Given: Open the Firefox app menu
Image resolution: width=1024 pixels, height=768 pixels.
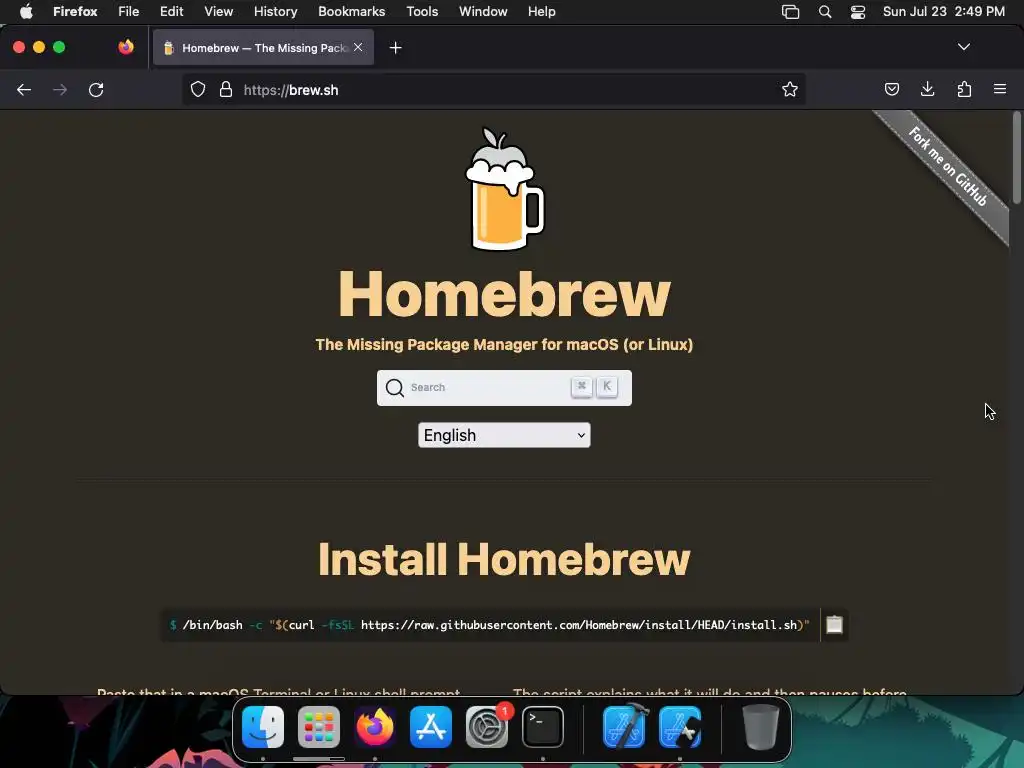Looking at the screenshot, I should pos(75,12).
